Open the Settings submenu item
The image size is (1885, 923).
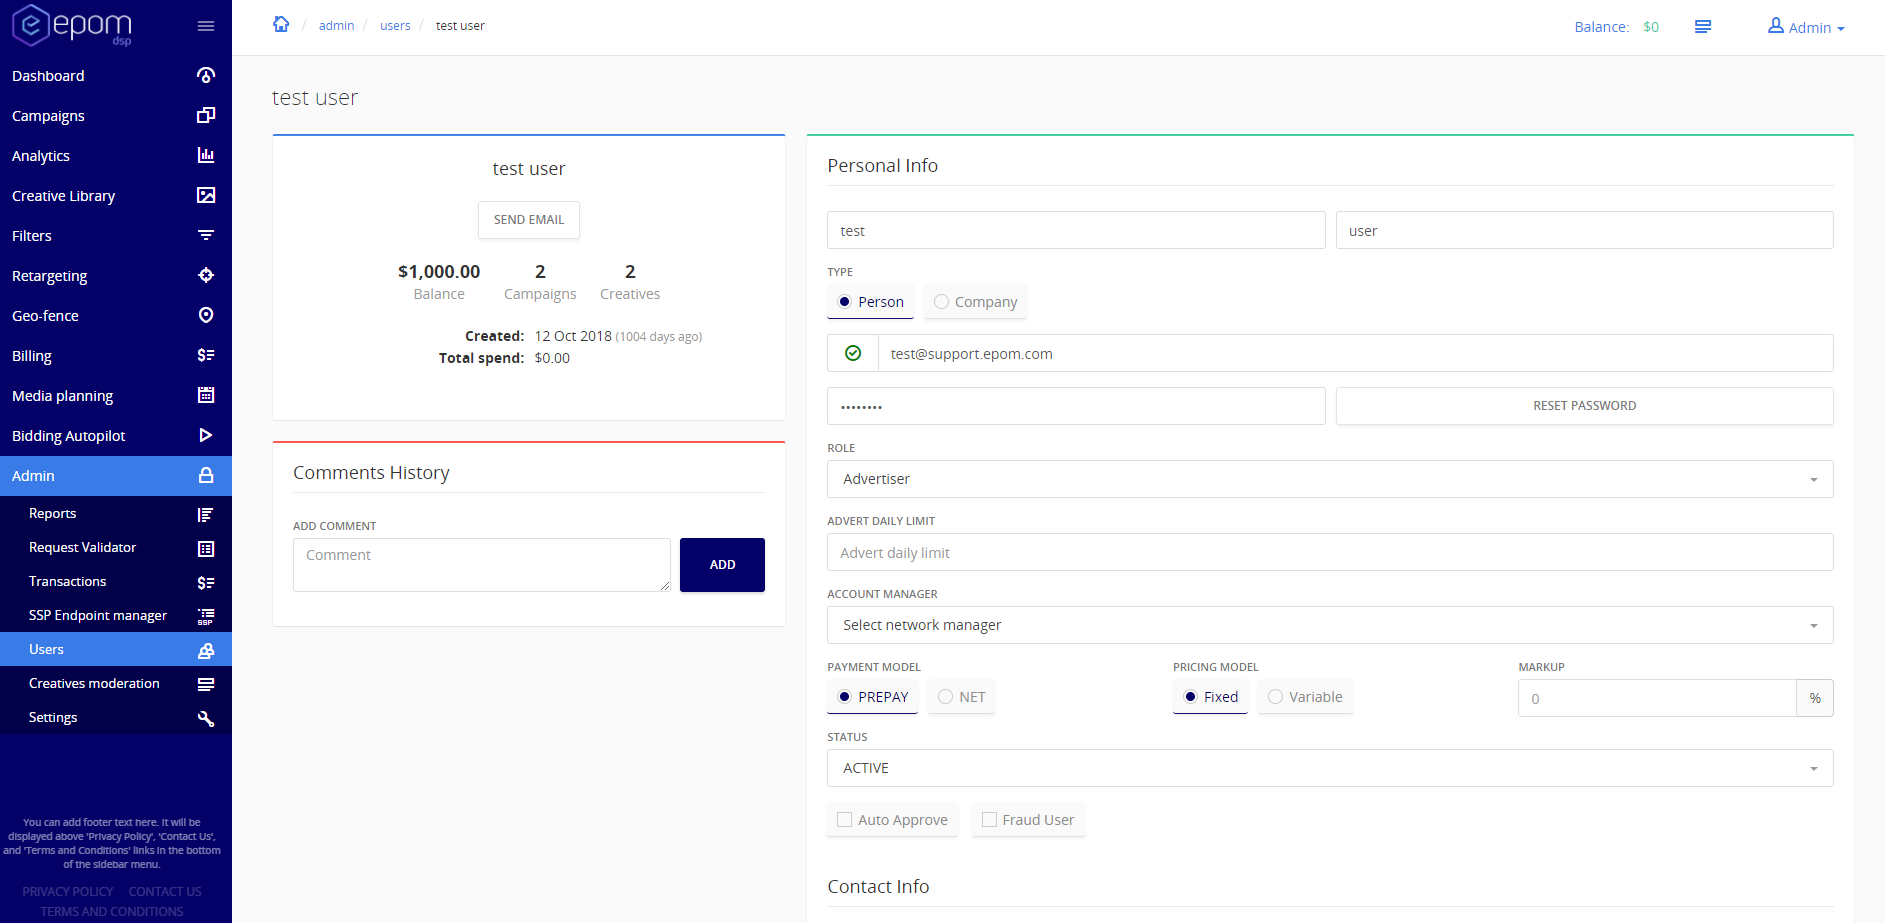pyautogui.click(x=116, y=718)
